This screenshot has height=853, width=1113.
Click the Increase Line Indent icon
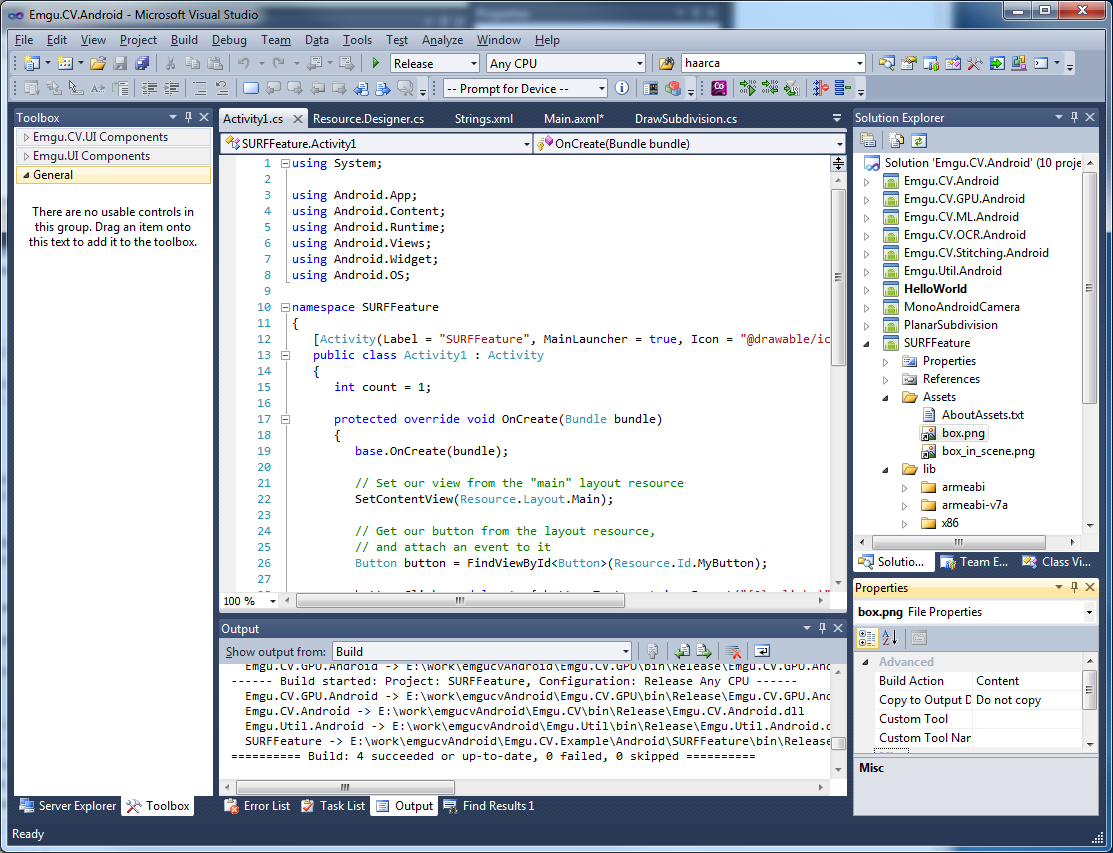click(x=171, y=89)
